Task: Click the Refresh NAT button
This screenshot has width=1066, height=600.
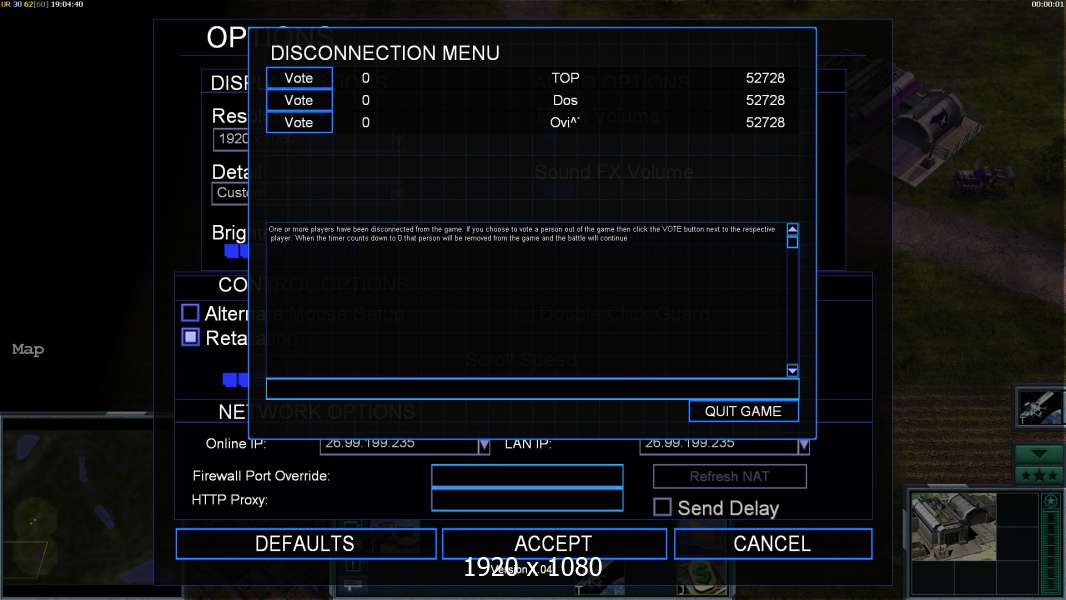Action: (729, 476)
